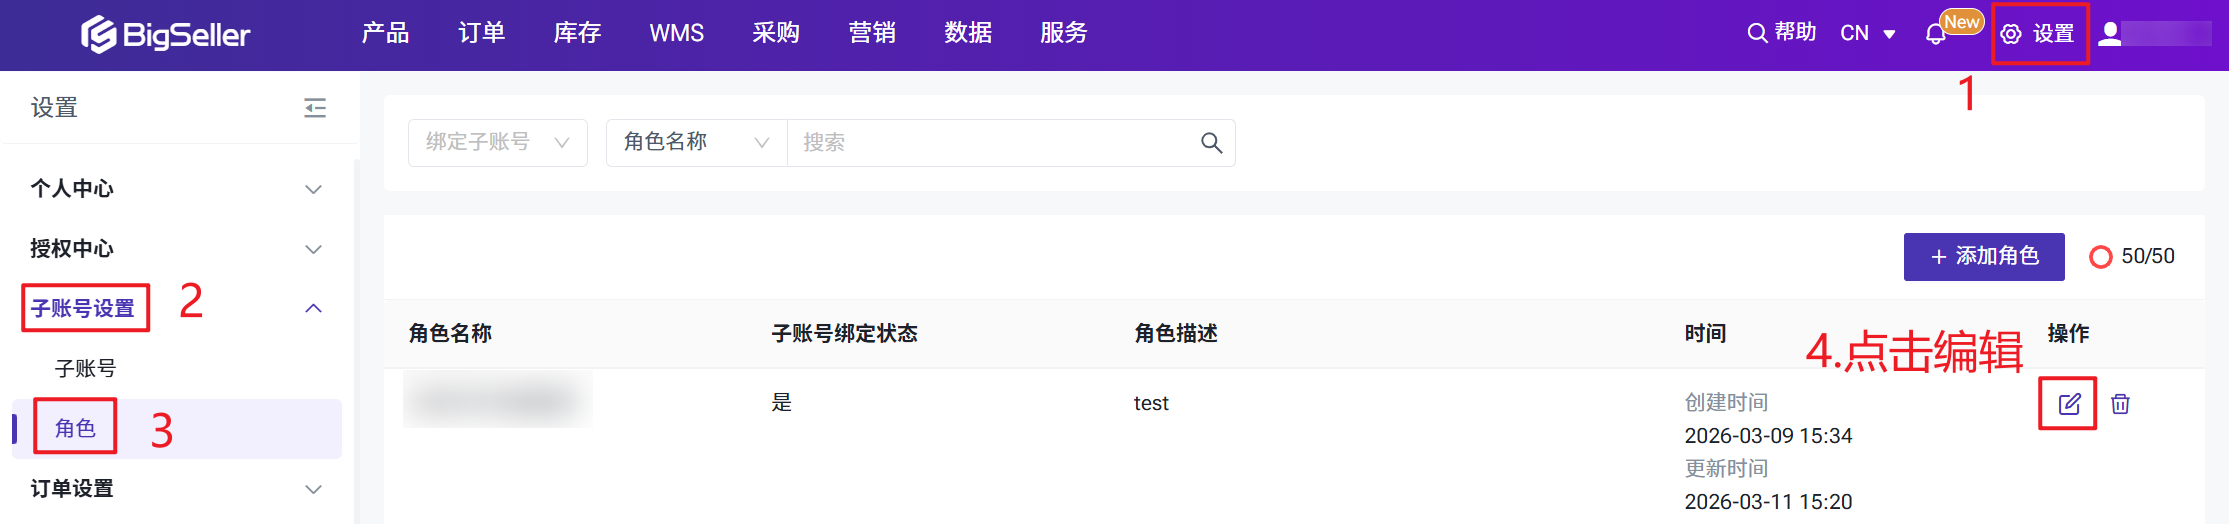Screen dimensions: 2229x524
Task: Switch language with the CN dropdown
Action: click(x=1867, y=34)
